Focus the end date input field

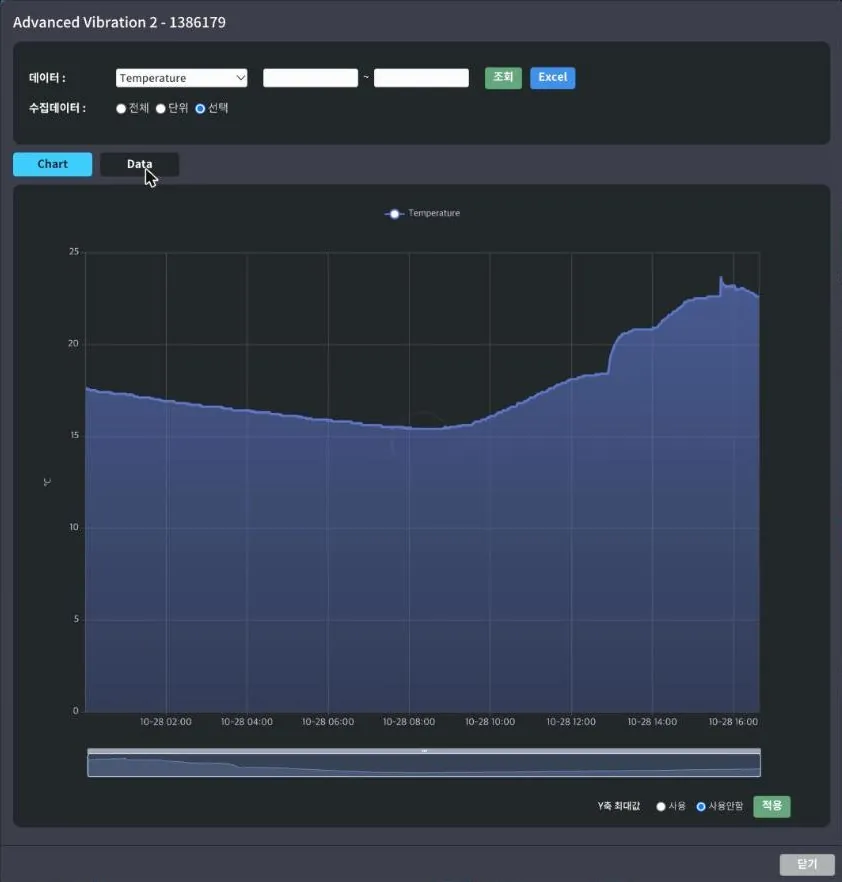421,78
